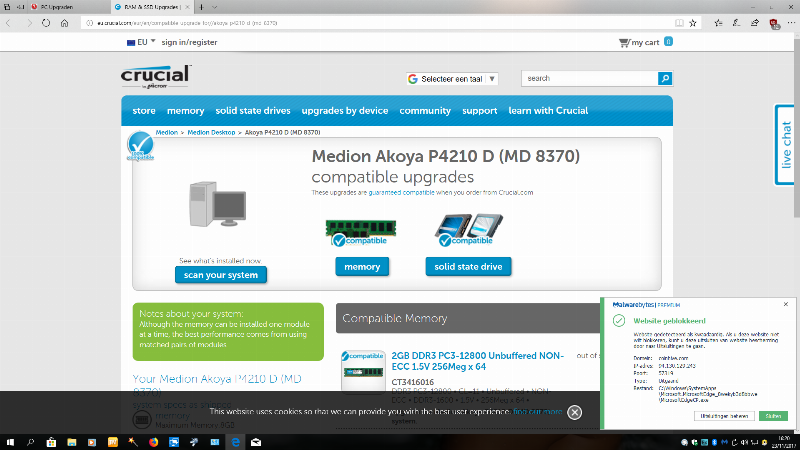Screen dimensions: 800x450
Task: Click the blue memory button
Action: 362,267
